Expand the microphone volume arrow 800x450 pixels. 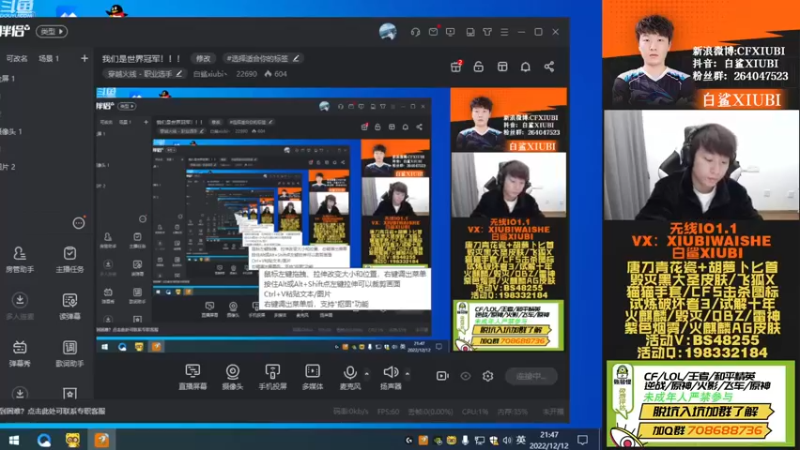[366, 374]
